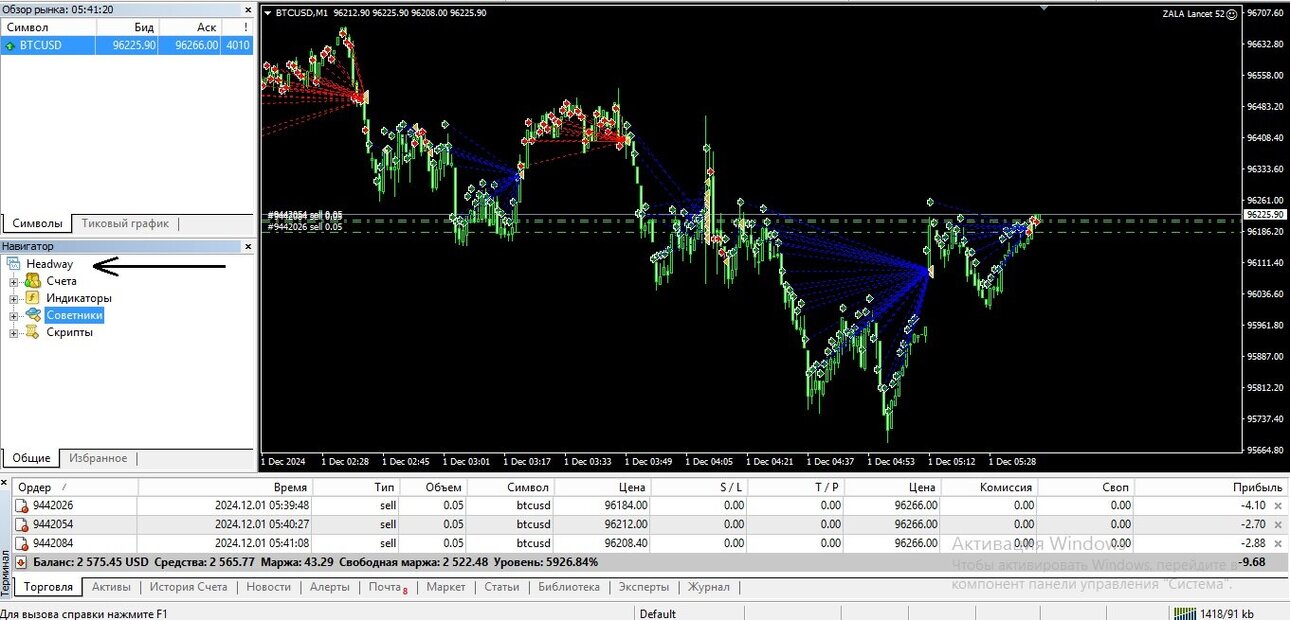
Task: Click open price 96212.00 of order 9442054
Action: pyautogui.click(x=626, y=524)
